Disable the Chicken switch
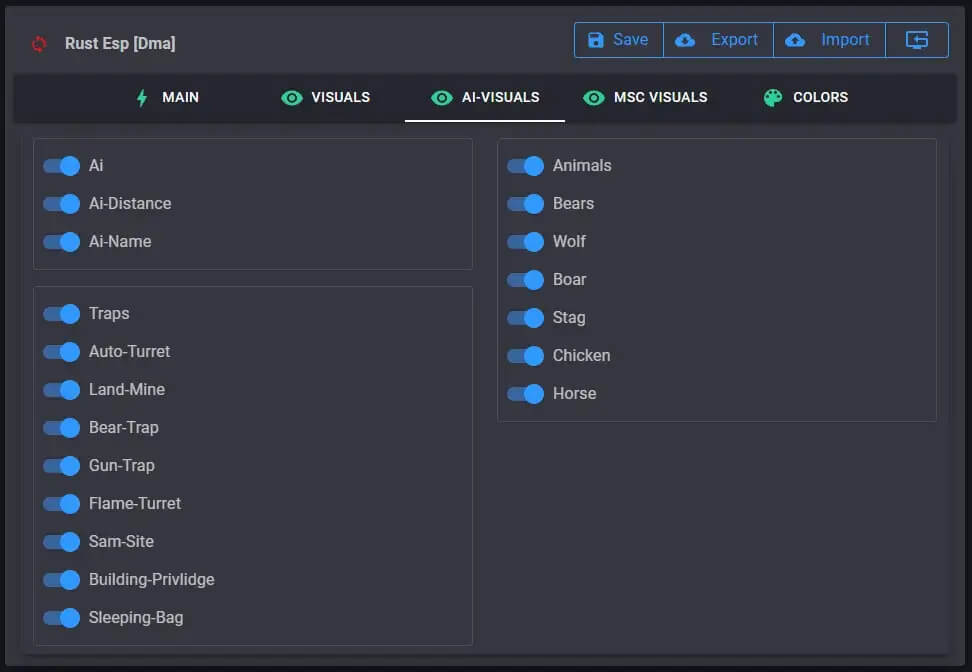The image size is (972, 672). pos(526,356)
